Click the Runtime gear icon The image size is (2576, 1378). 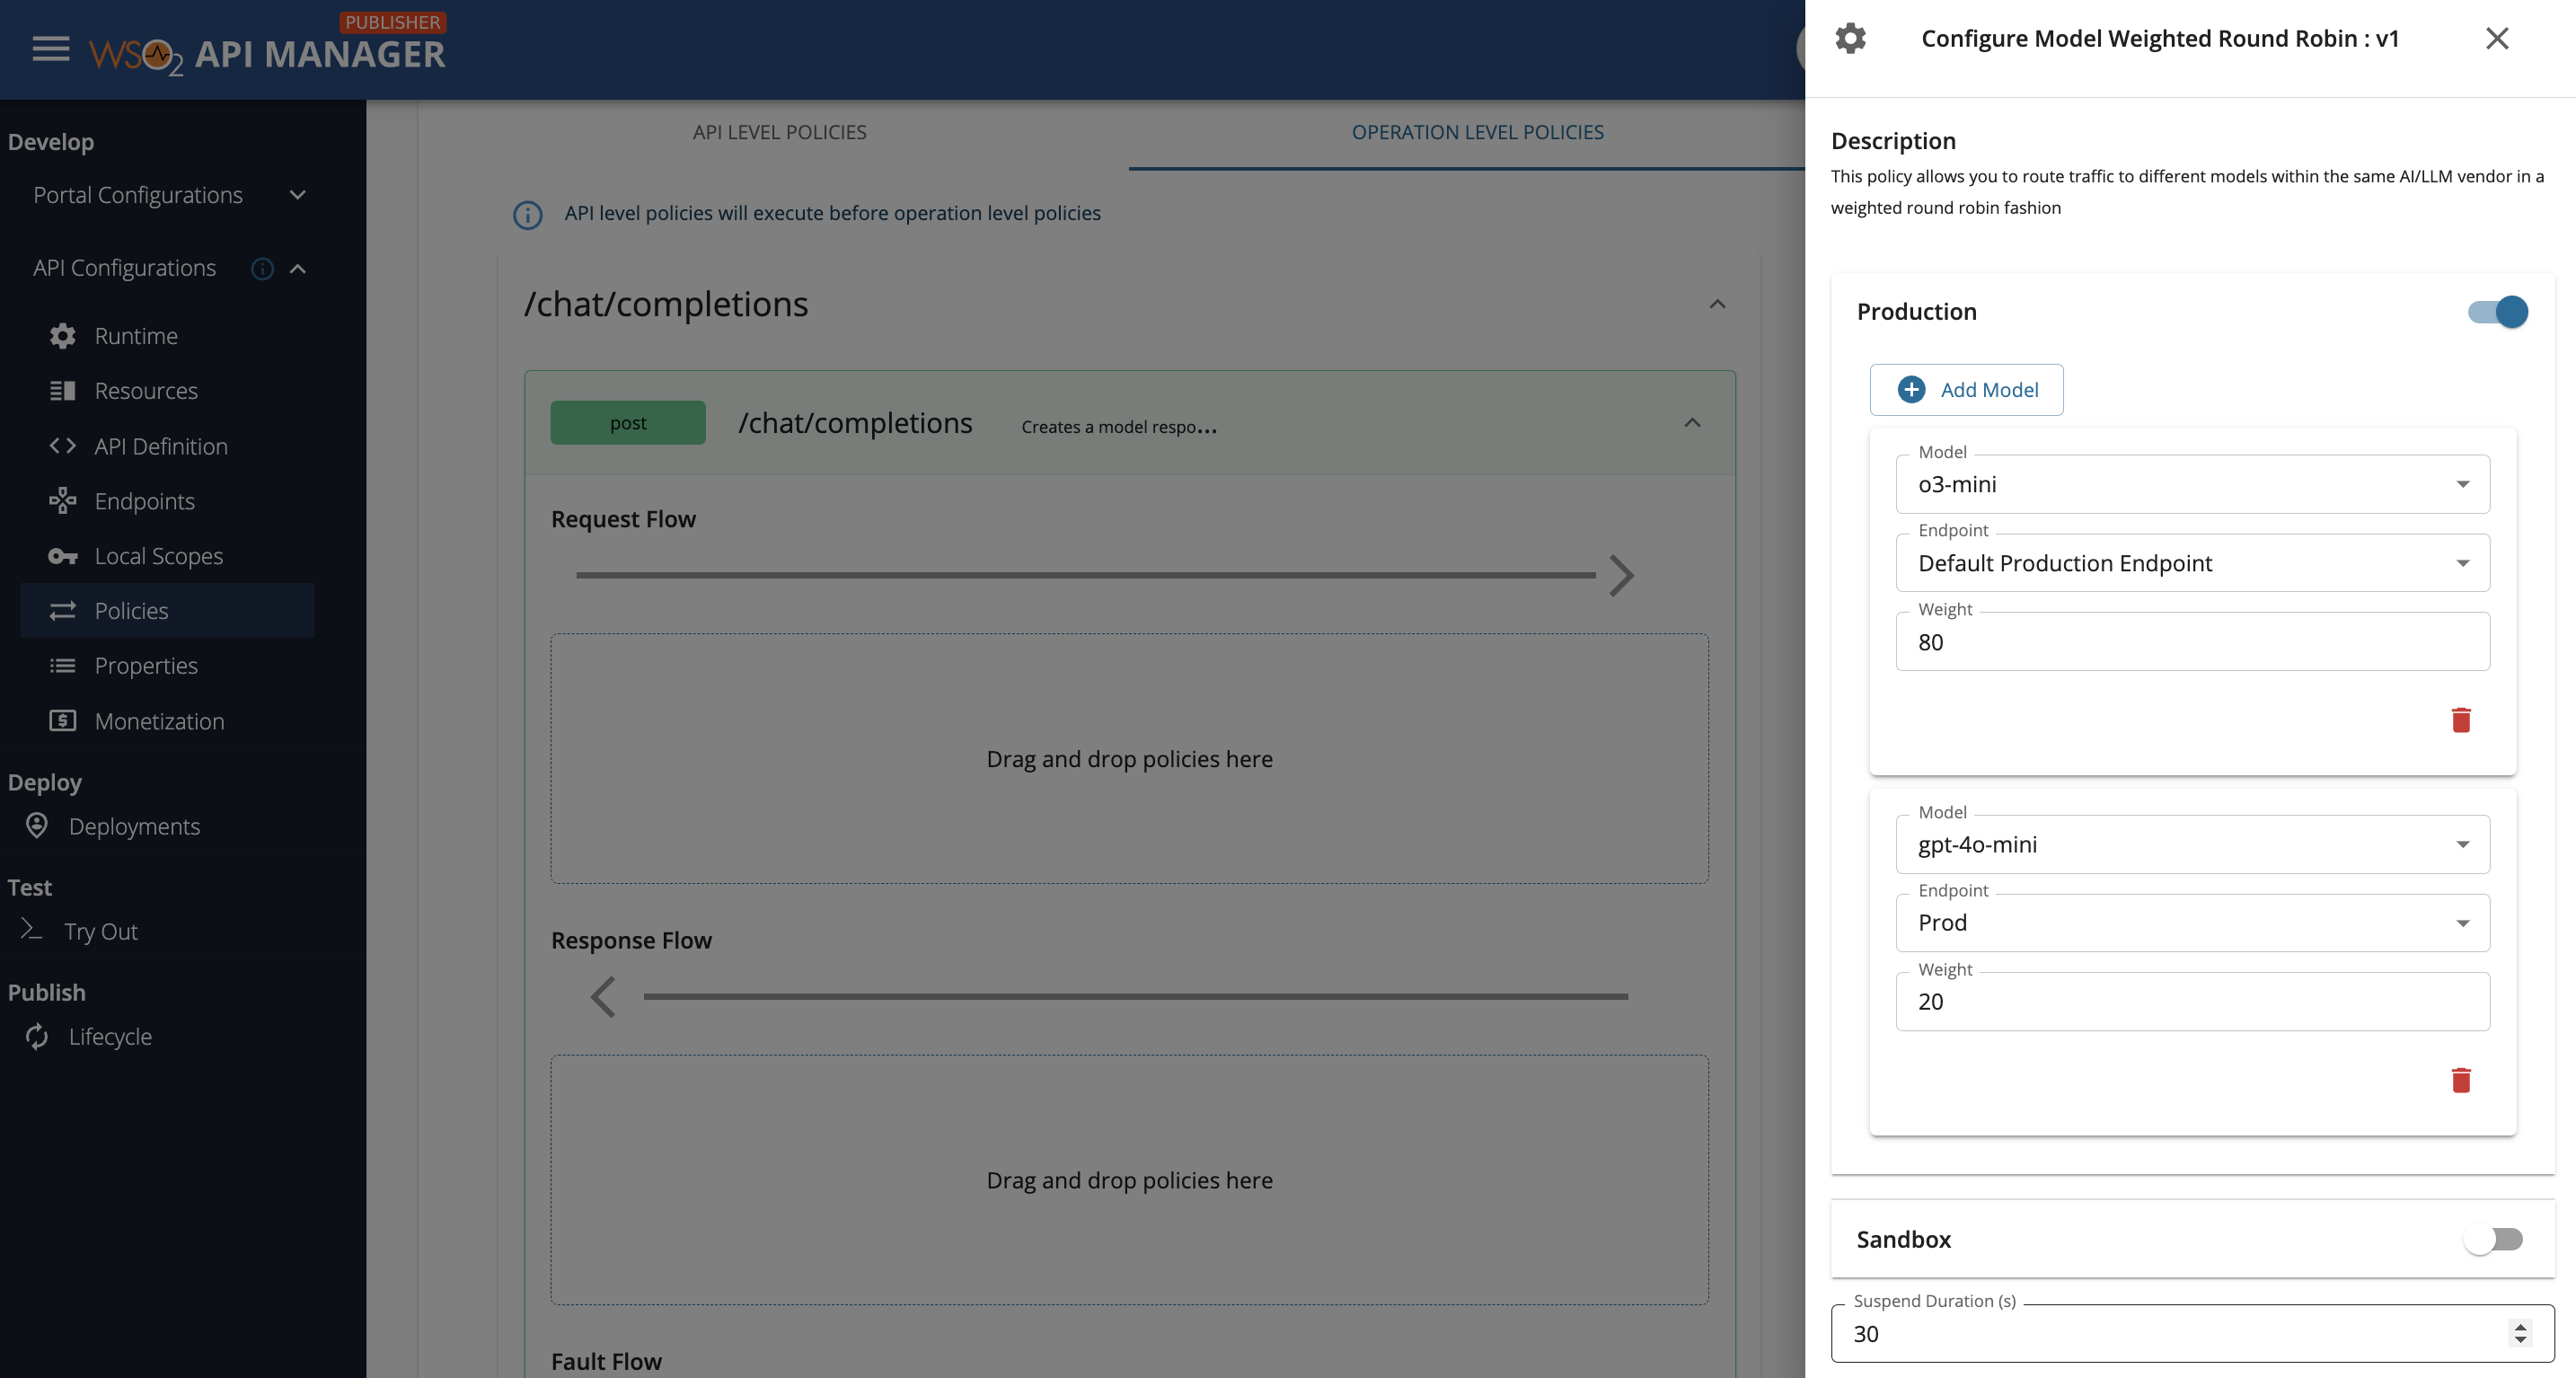[63, 336]
